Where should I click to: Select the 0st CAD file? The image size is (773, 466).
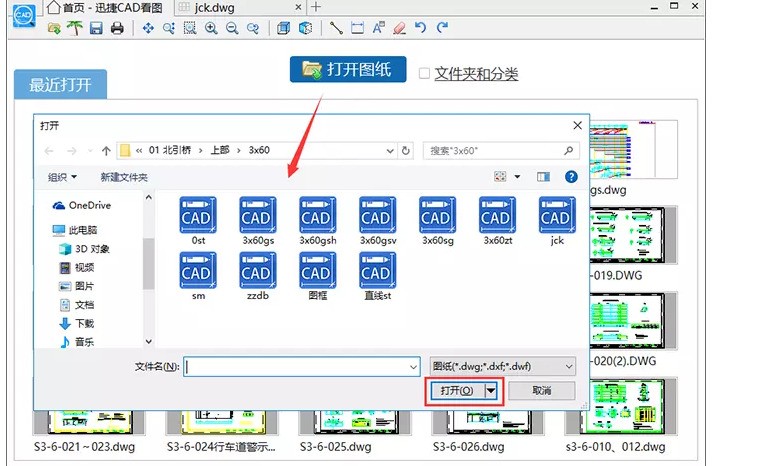coord(198,220)
